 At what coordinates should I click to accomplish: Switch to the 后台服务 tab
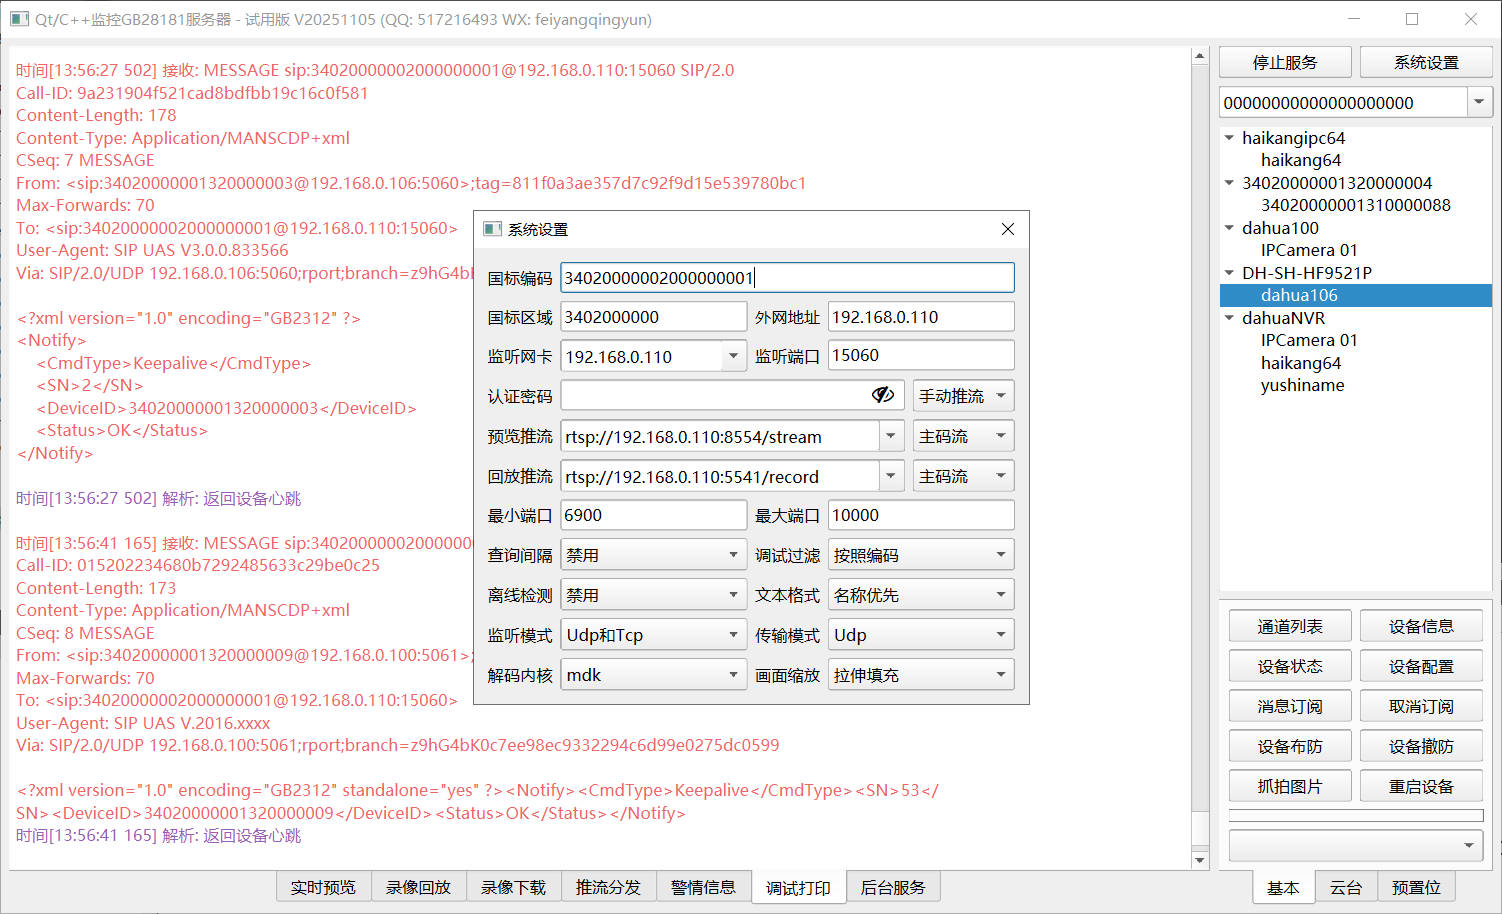point(893,887)
